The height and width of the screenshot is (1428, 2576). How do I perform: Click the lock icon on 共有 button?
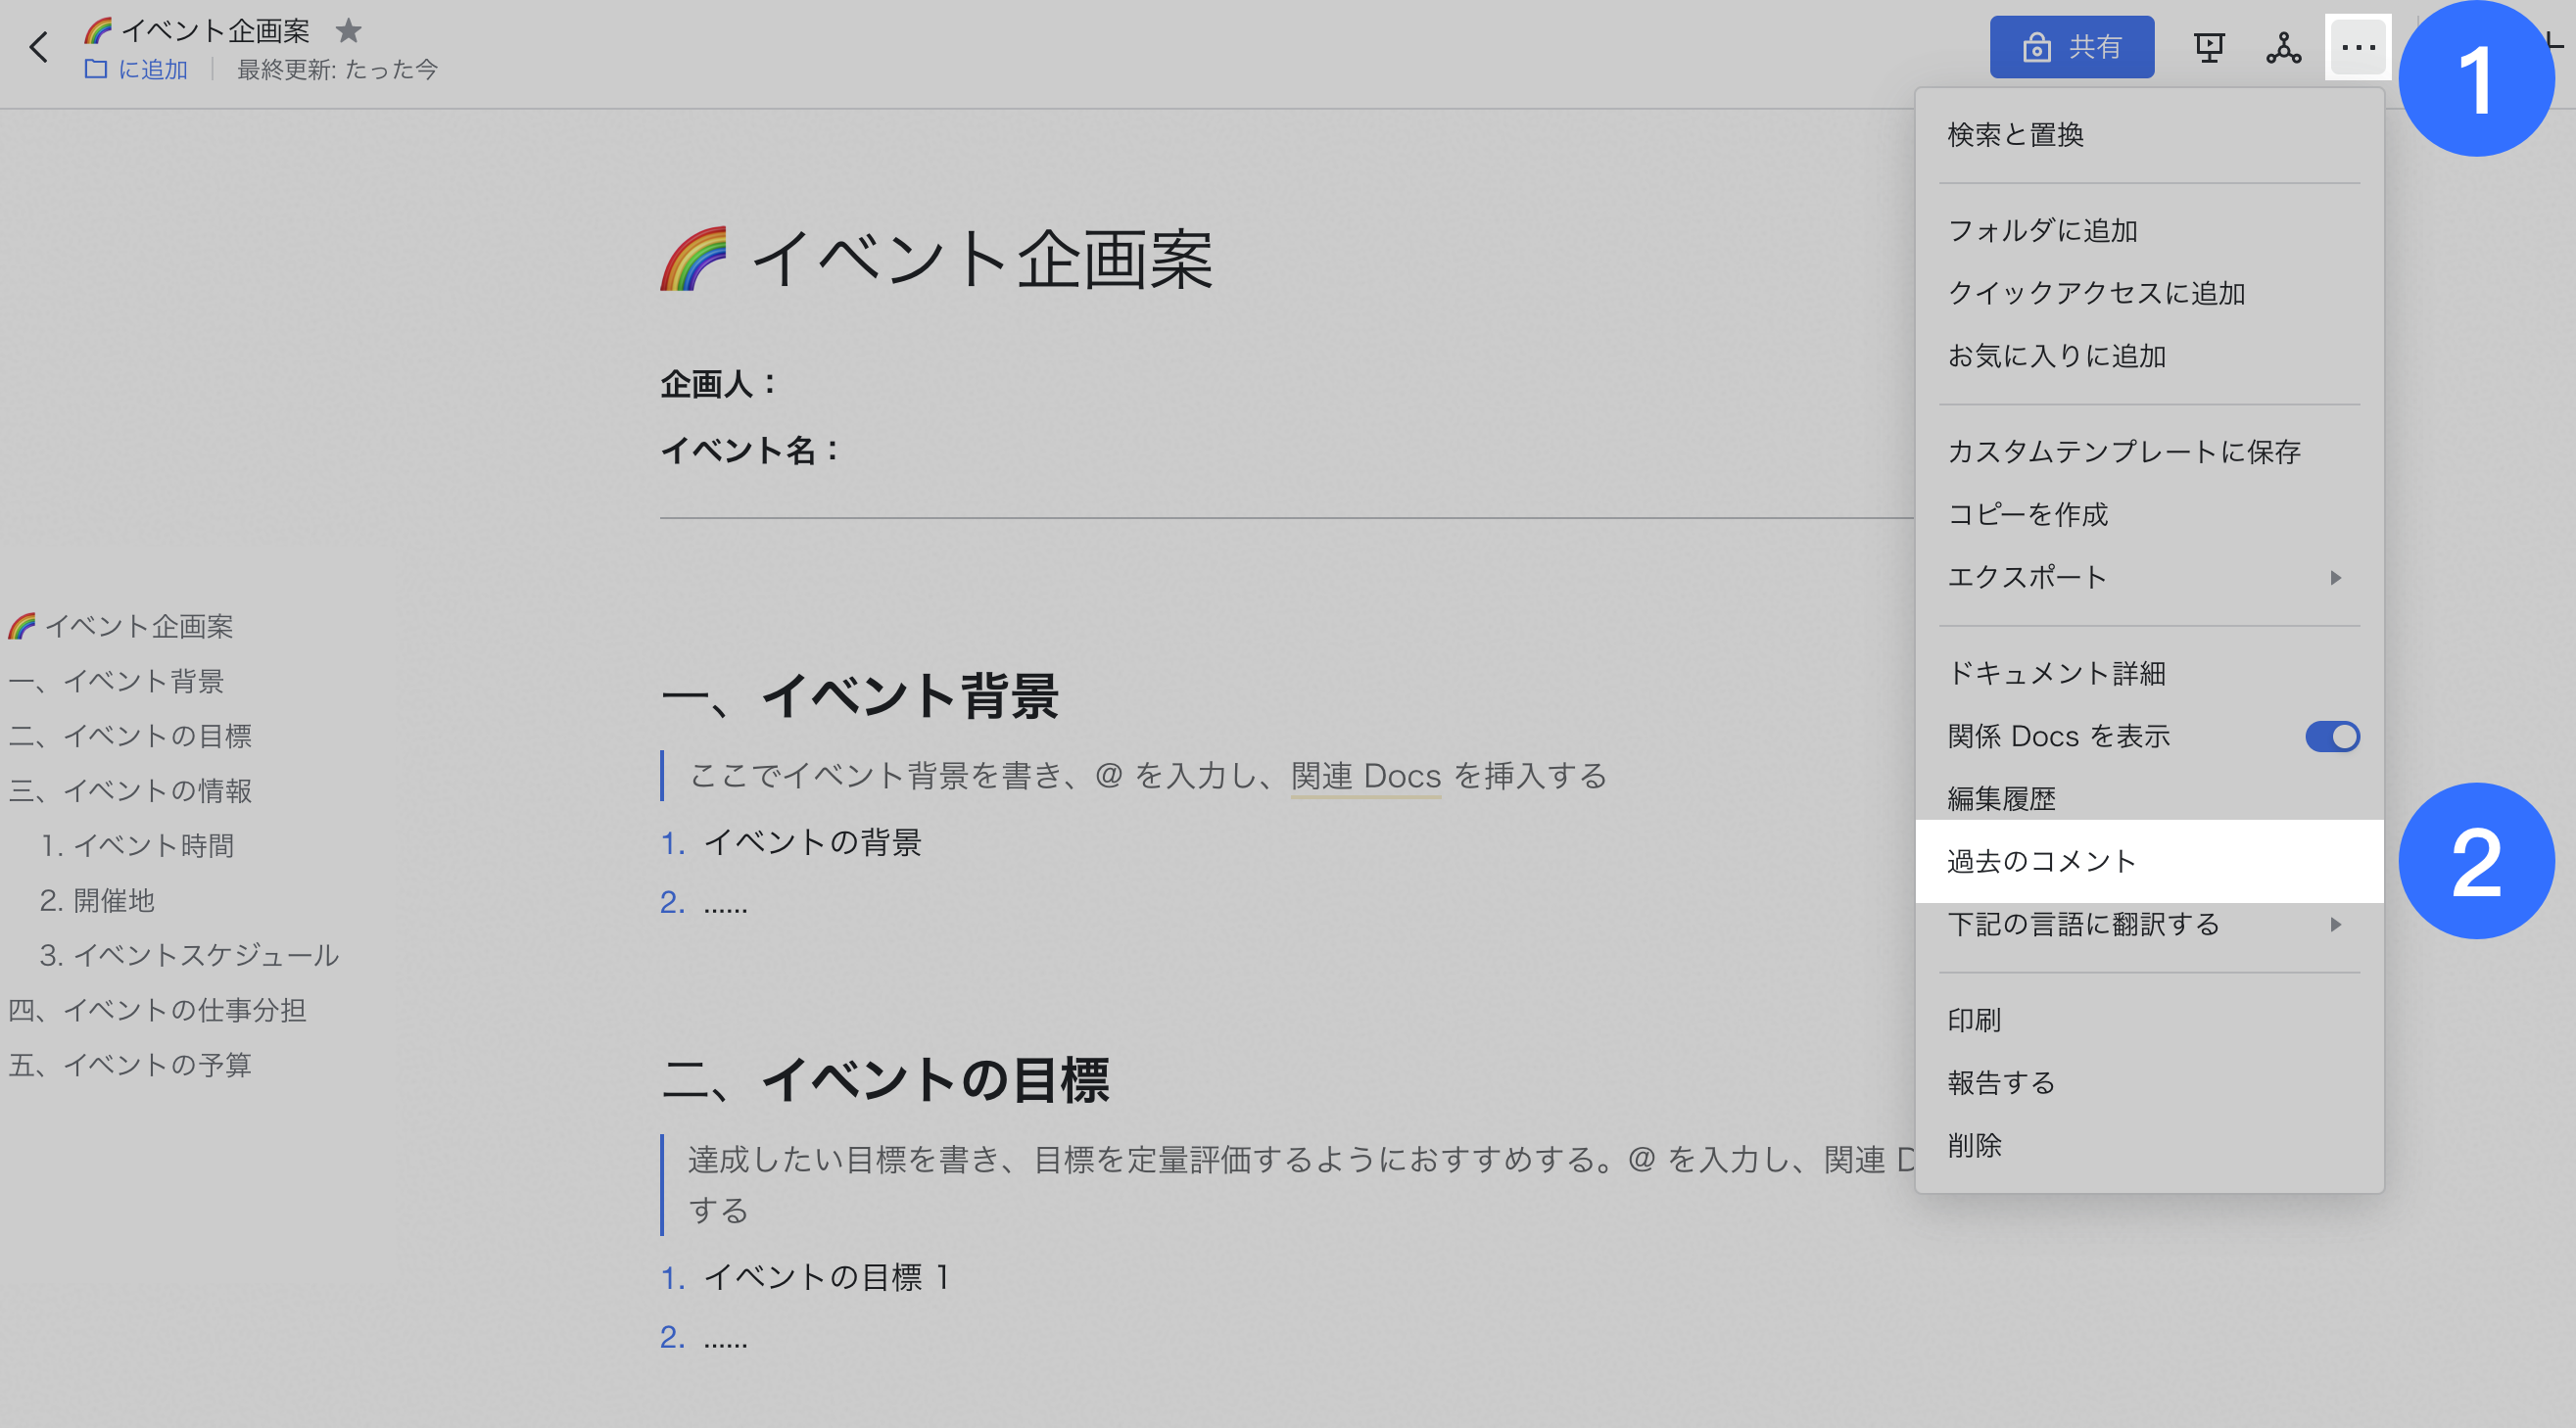(2036, 47)
